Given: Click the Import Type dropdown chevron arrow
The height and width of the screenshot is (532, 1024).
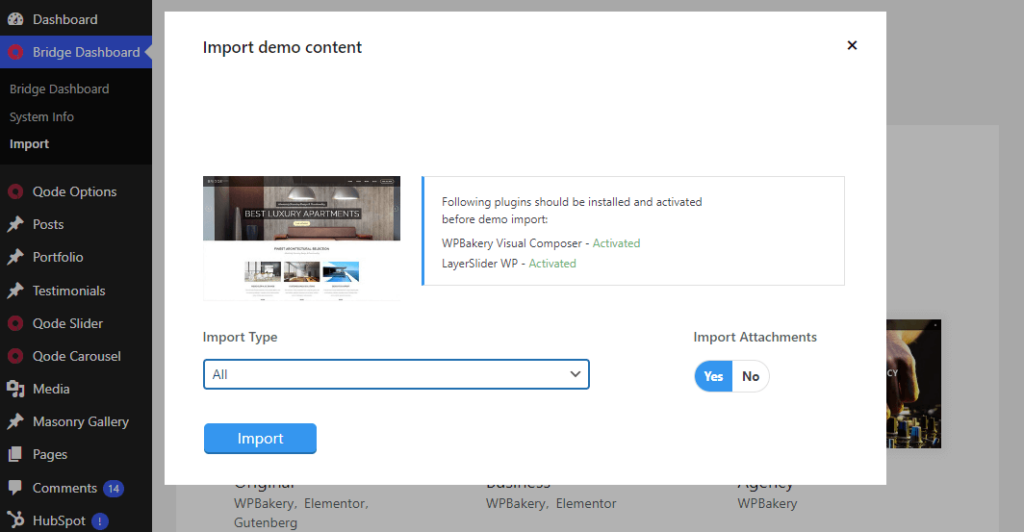Looking at the screenshot, I should (x=575, y=374).
